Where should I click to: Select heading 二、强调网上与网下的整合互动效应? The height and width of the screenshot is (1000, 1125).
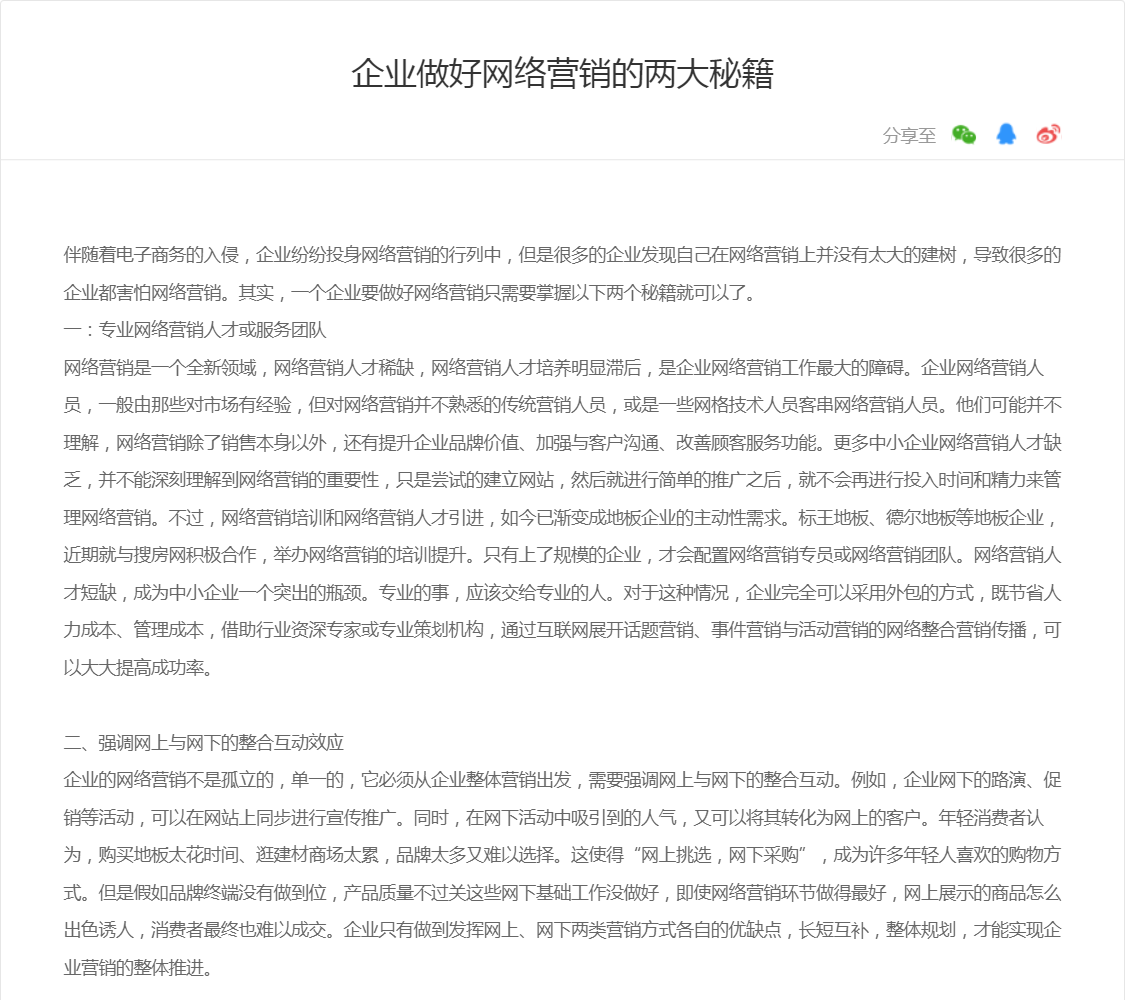coord(204,742)
